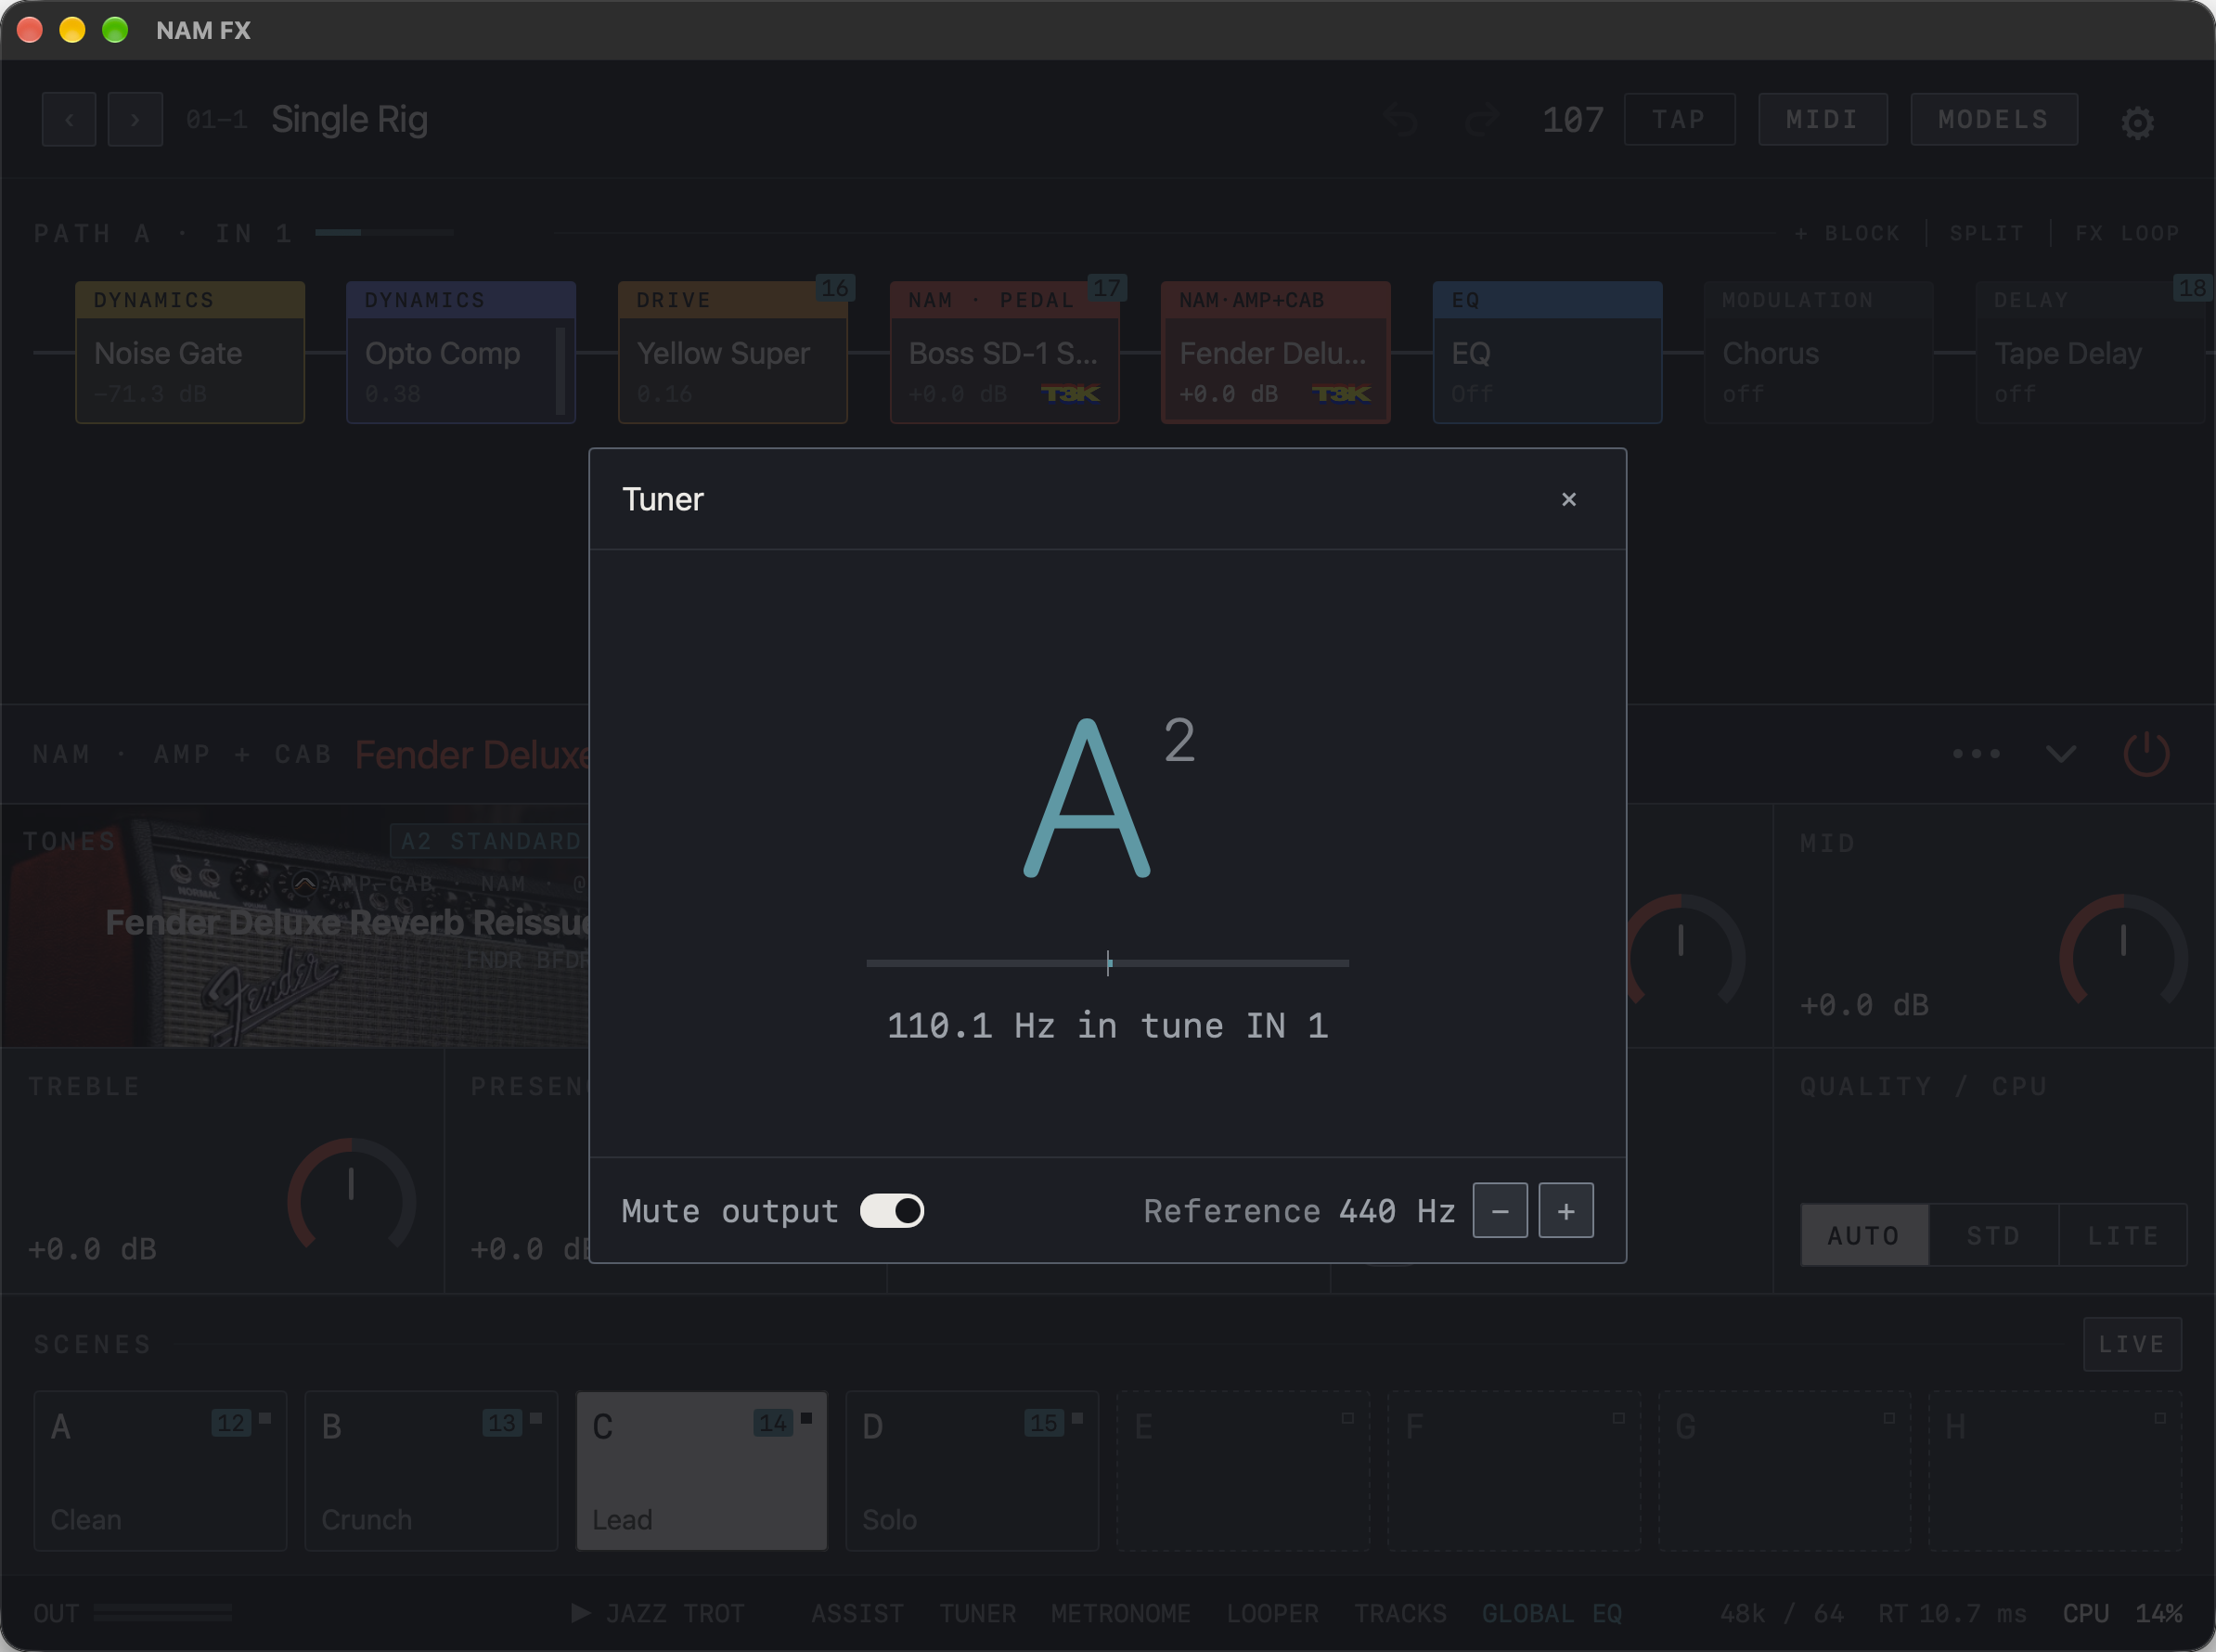Open the settings gear

coord(2137,122)
